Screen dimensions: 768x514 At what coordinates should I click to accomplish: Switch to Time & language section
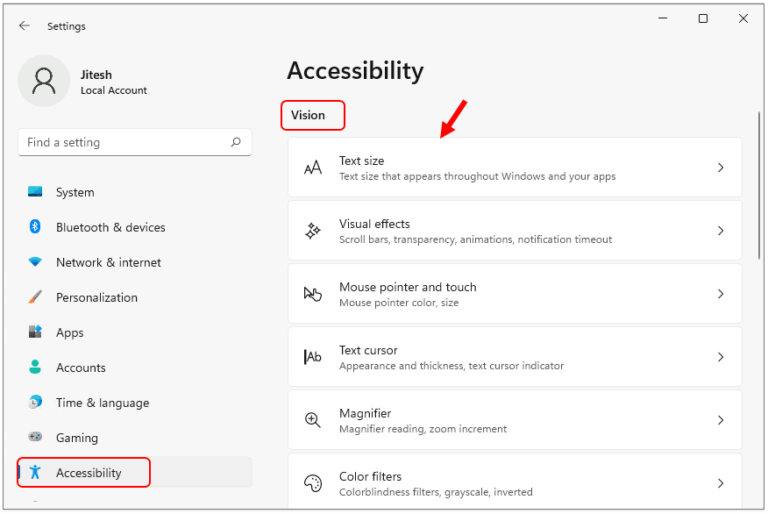point(102,403)
